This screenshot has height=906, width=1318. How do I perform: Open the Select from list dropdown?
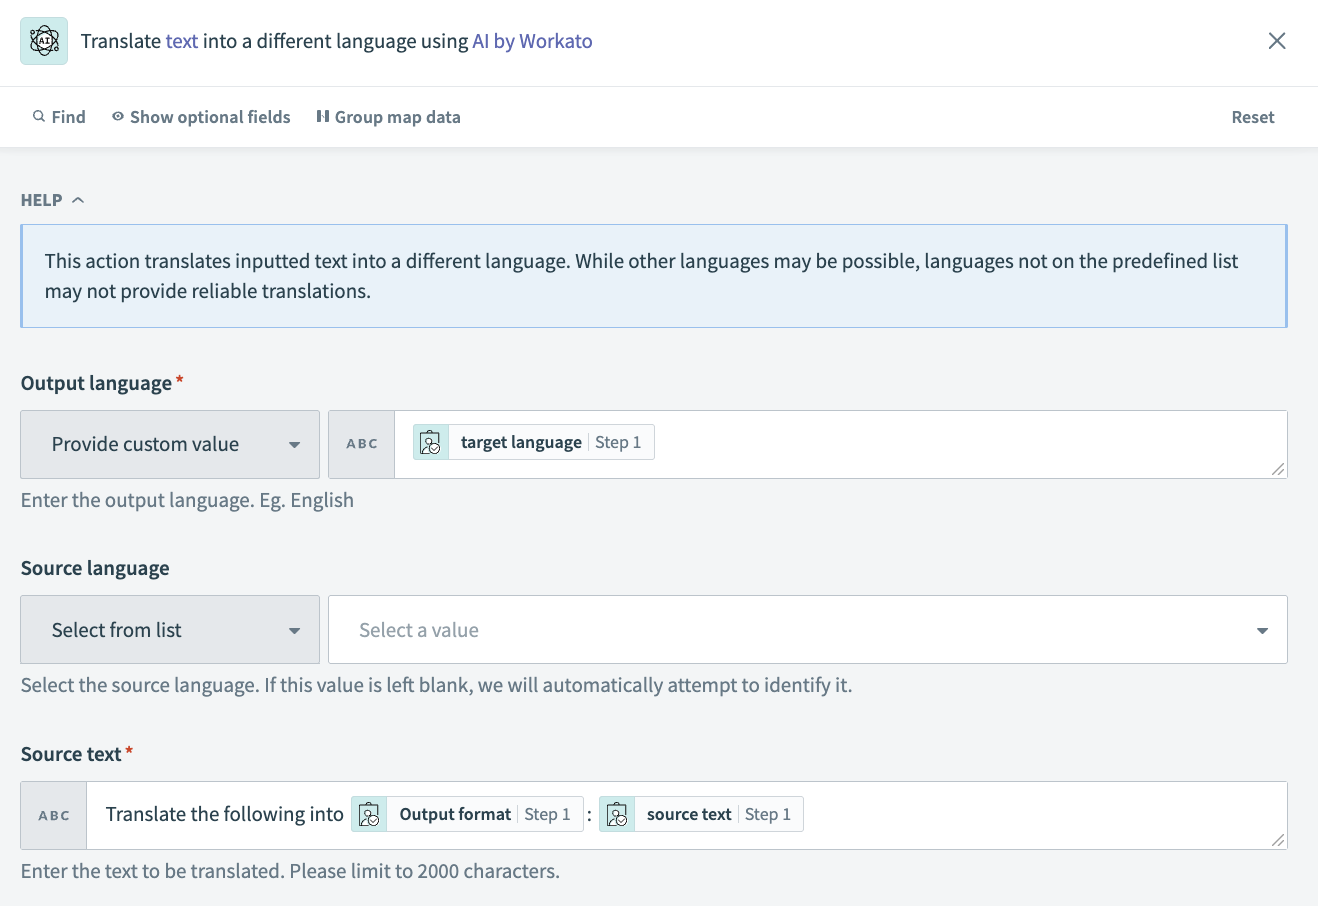170,630
